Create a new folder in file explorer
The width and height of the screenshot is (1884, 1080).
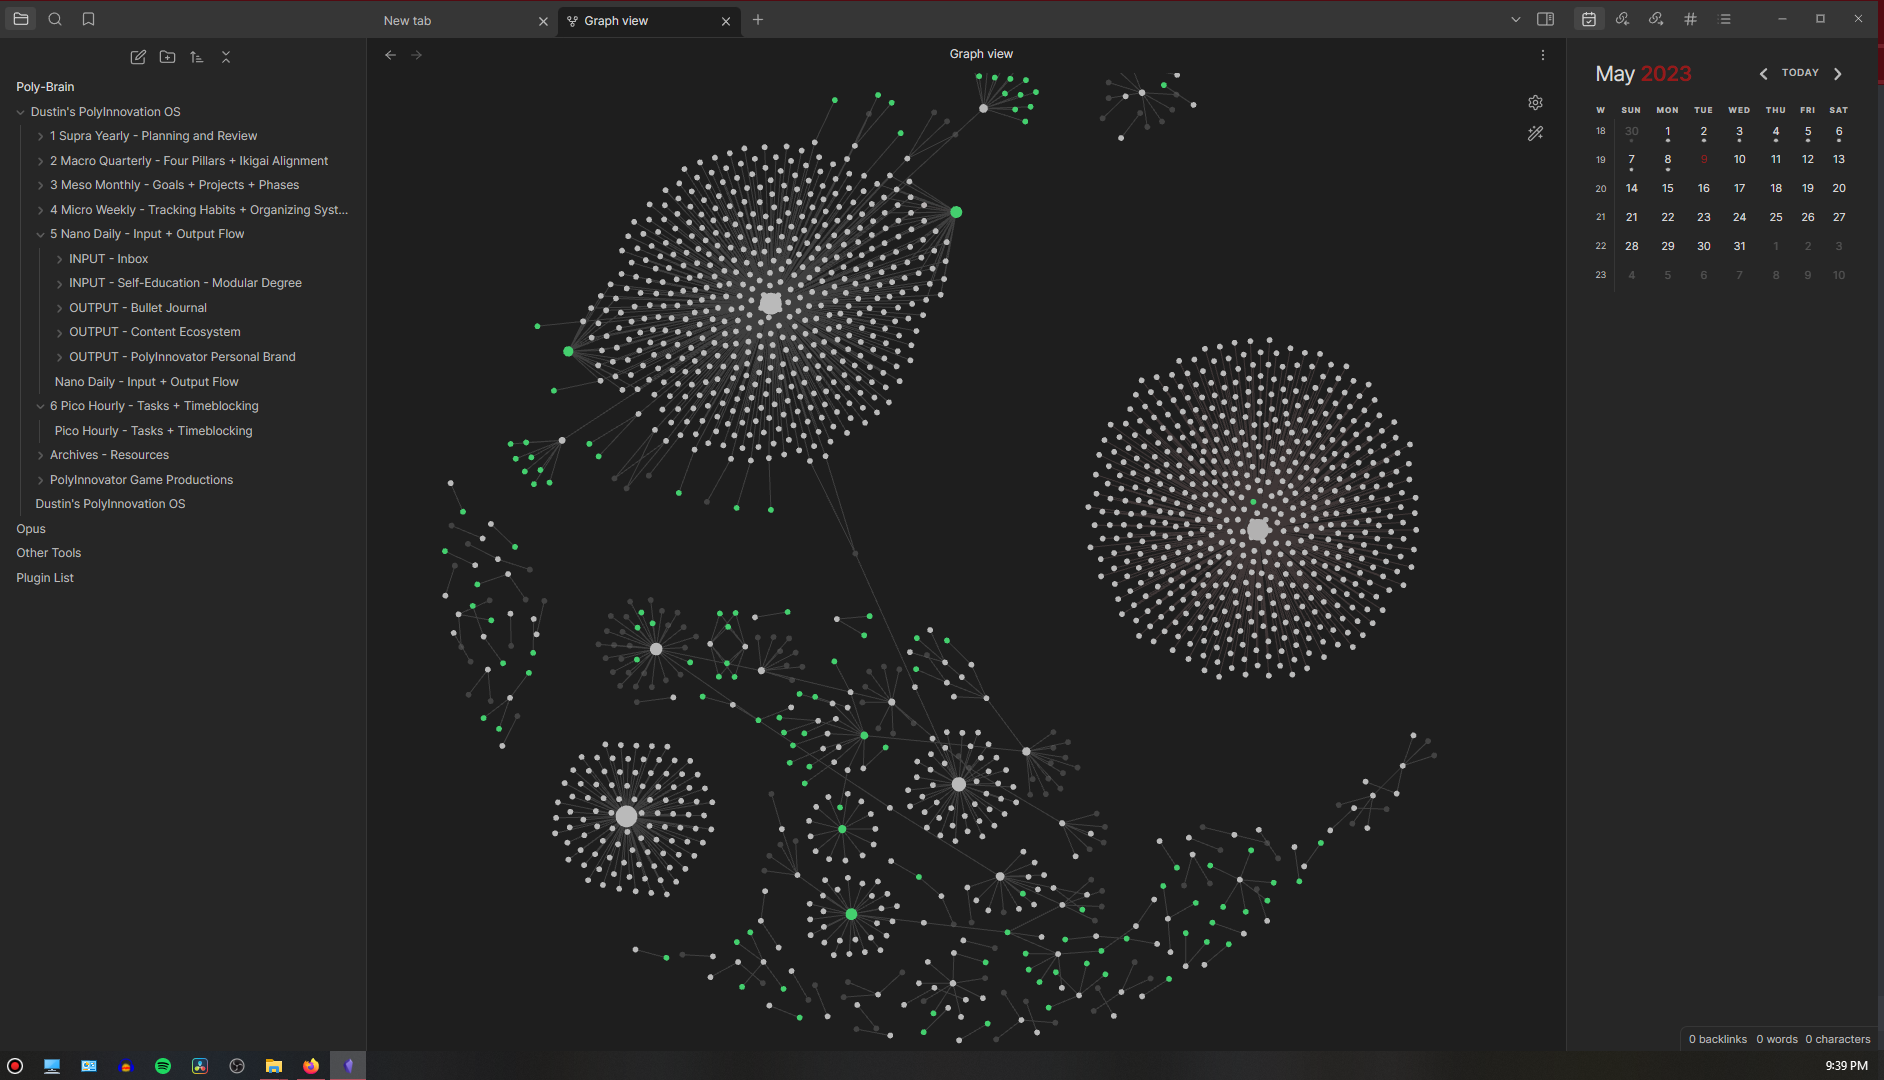coord(167,57)
